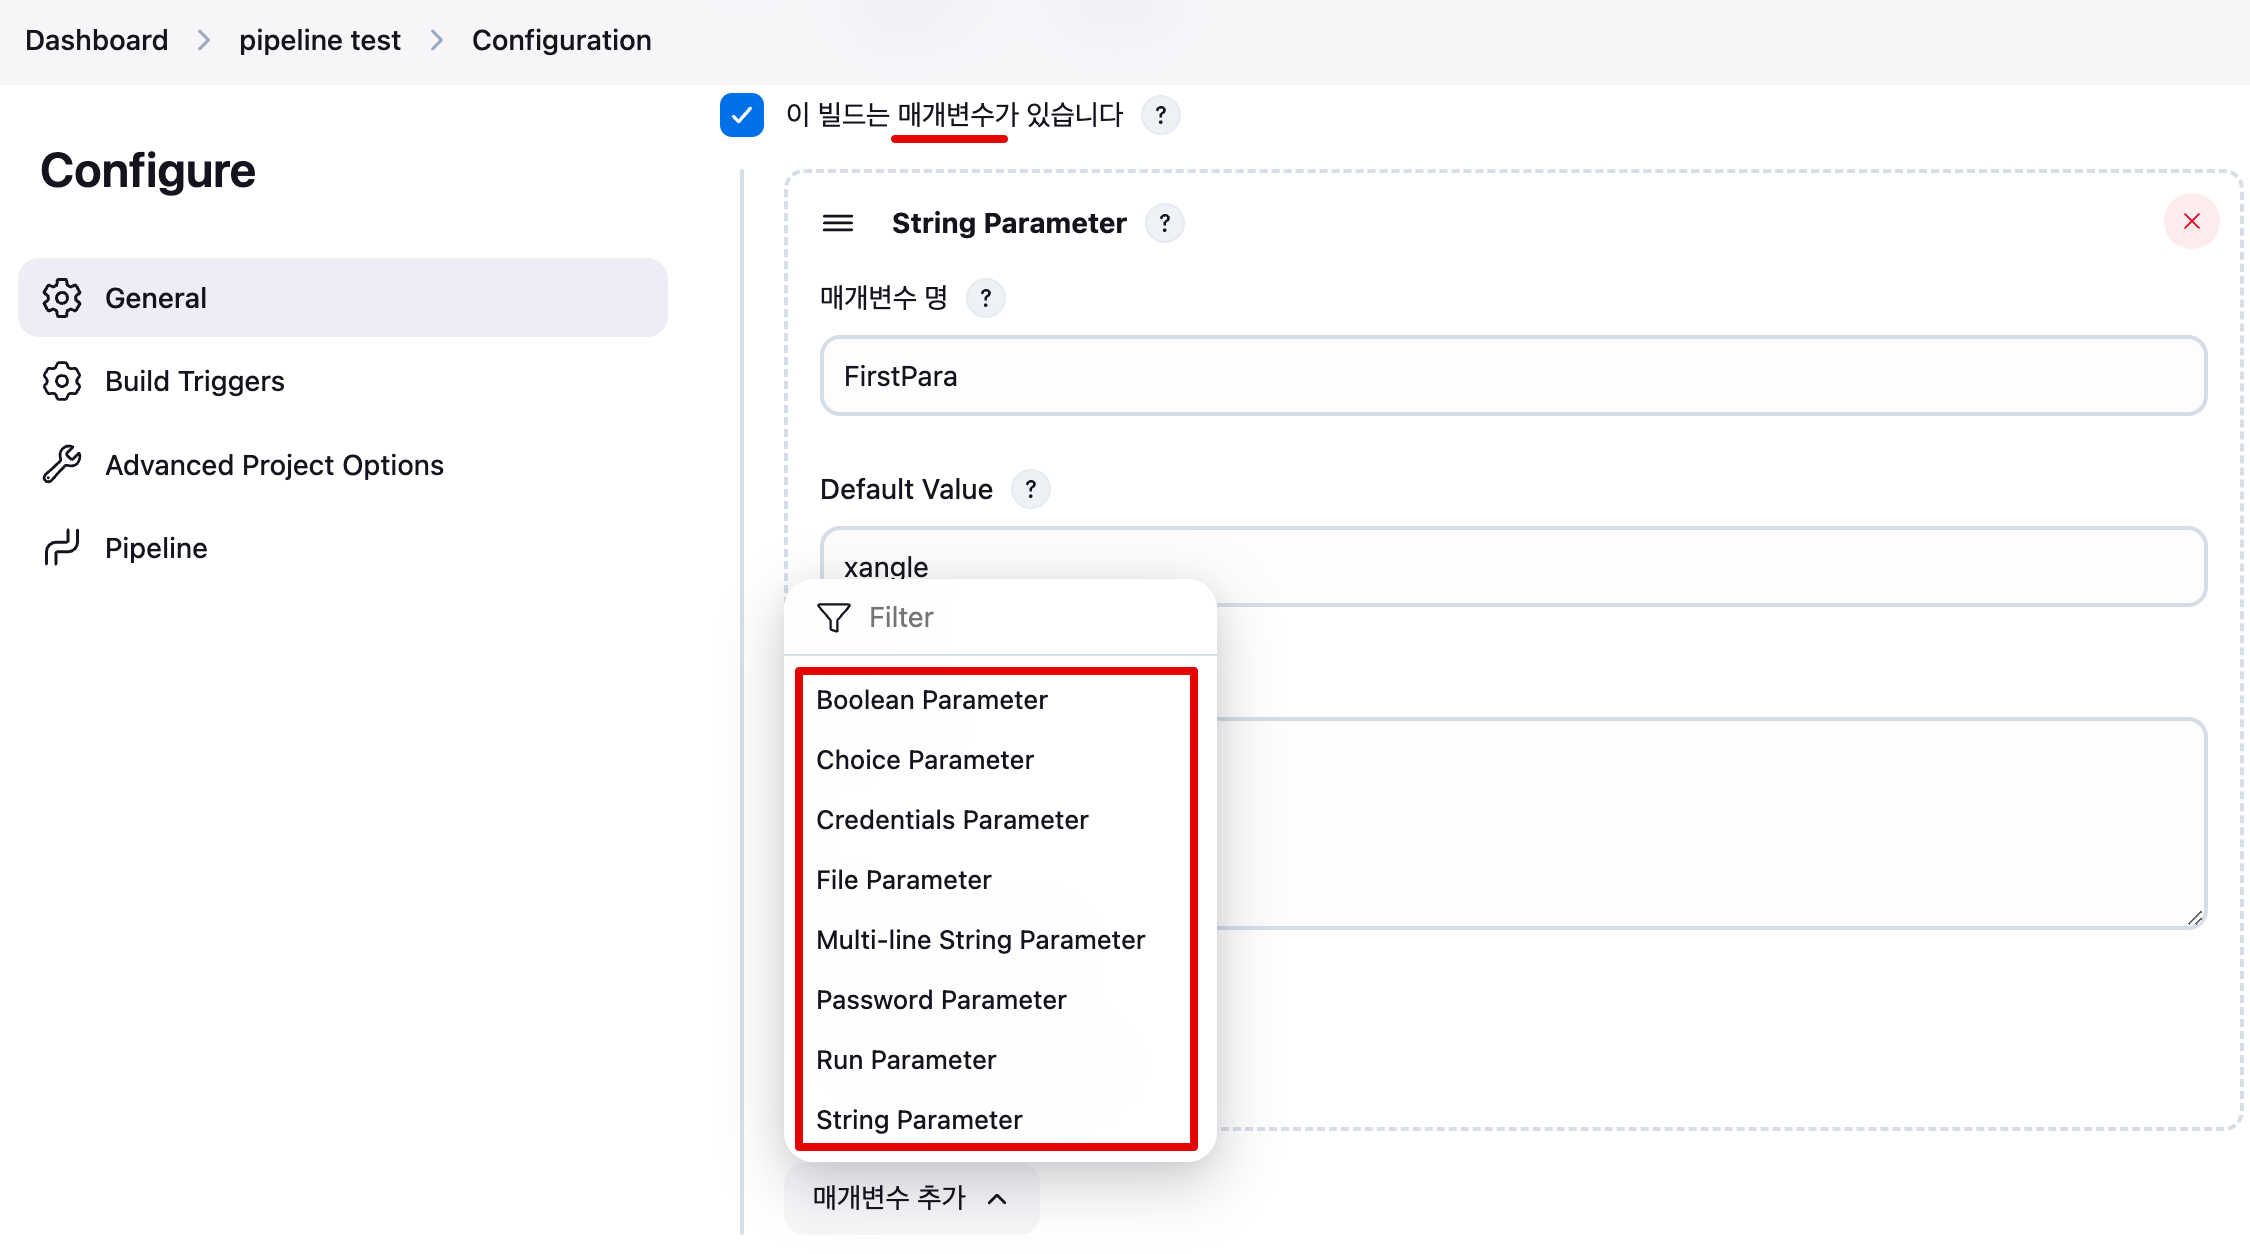Open pipeline test breadcrumb link

(x=319, y=40)
